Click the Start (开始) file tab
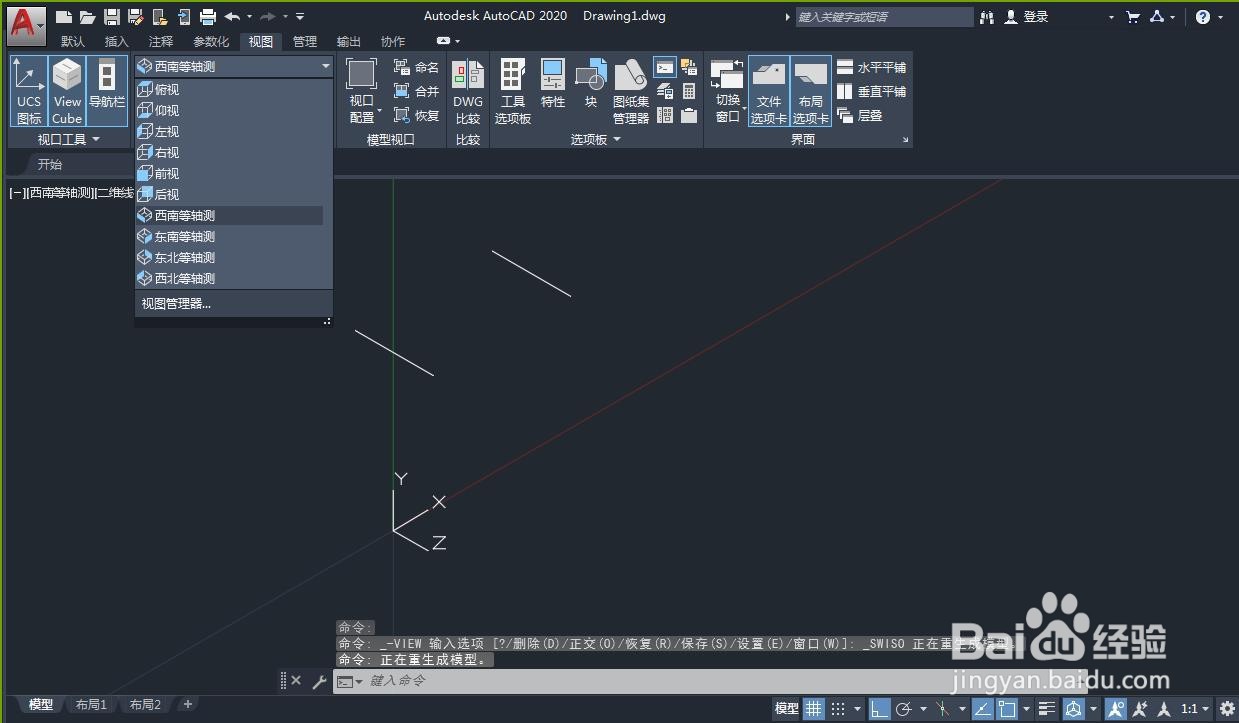This screenshot has height=723, width=1239. pos(50,164)
